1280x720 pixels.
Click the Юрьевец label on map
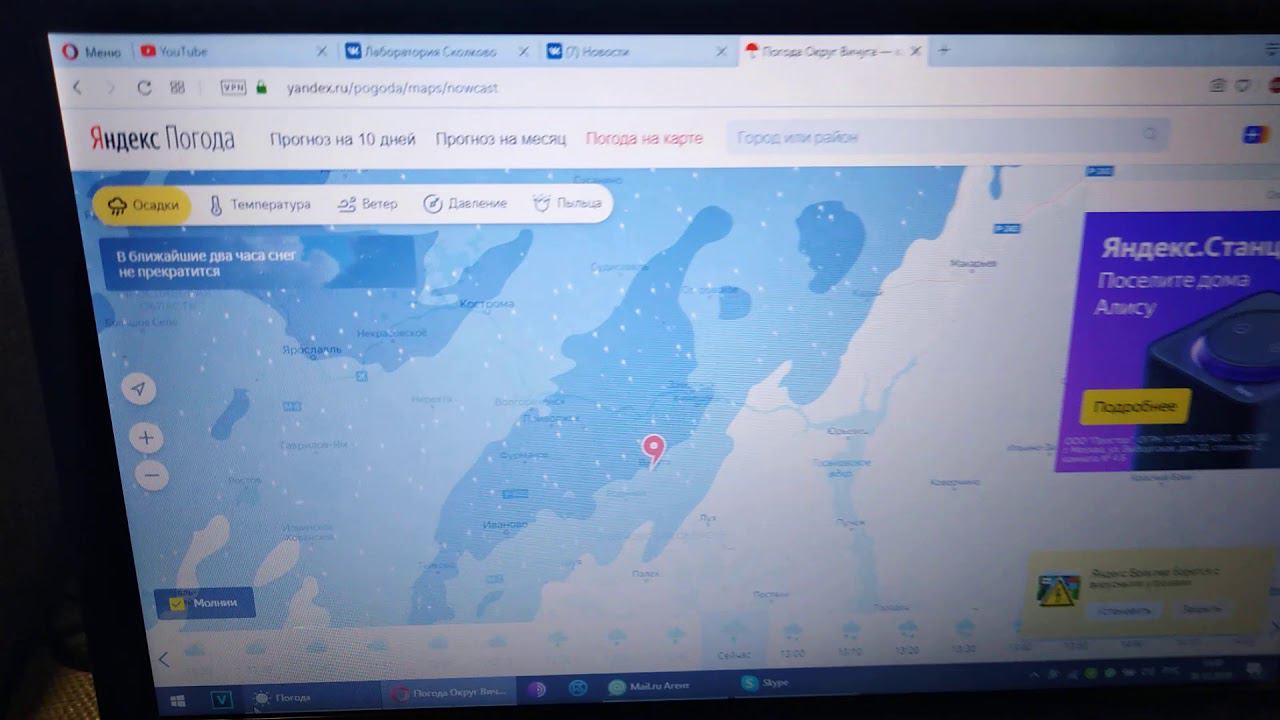[847, 431]
